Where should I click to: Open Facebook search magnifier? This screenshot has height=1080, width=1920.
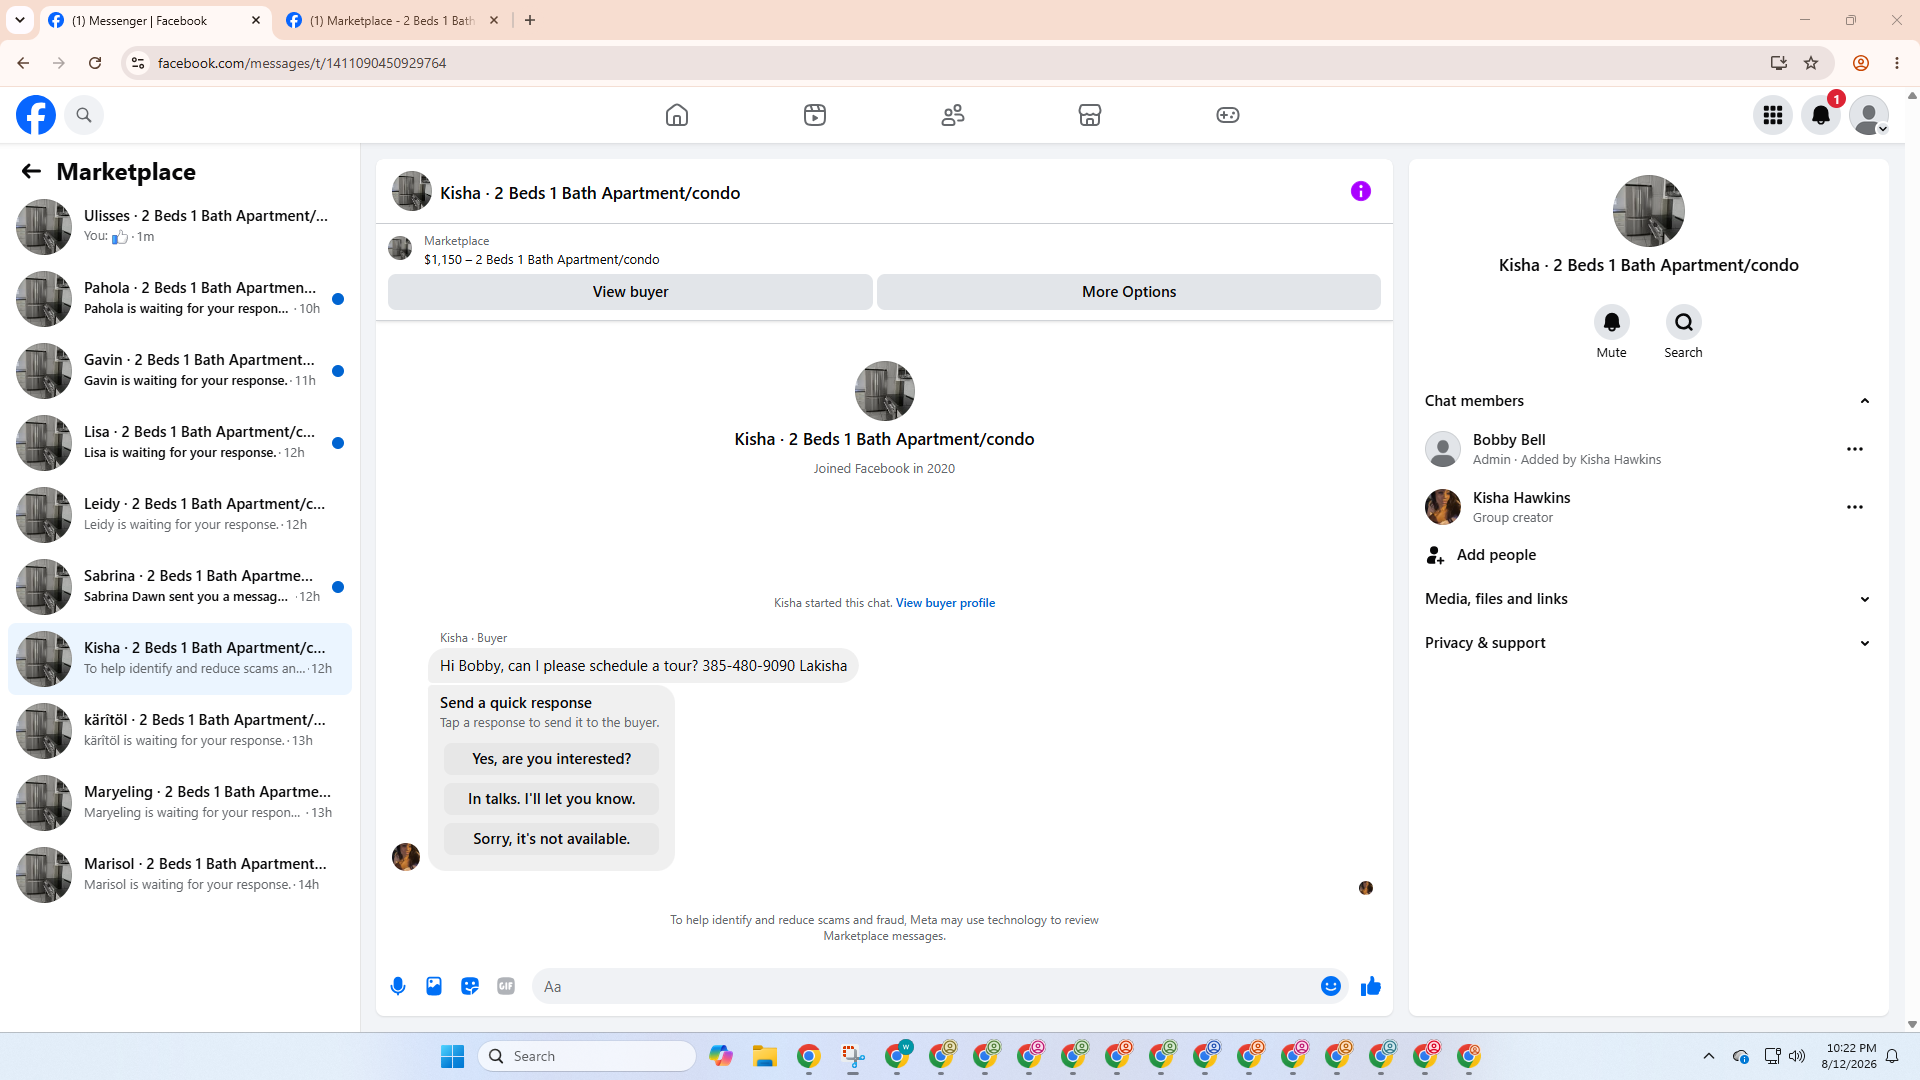click(x=84, y=115)
